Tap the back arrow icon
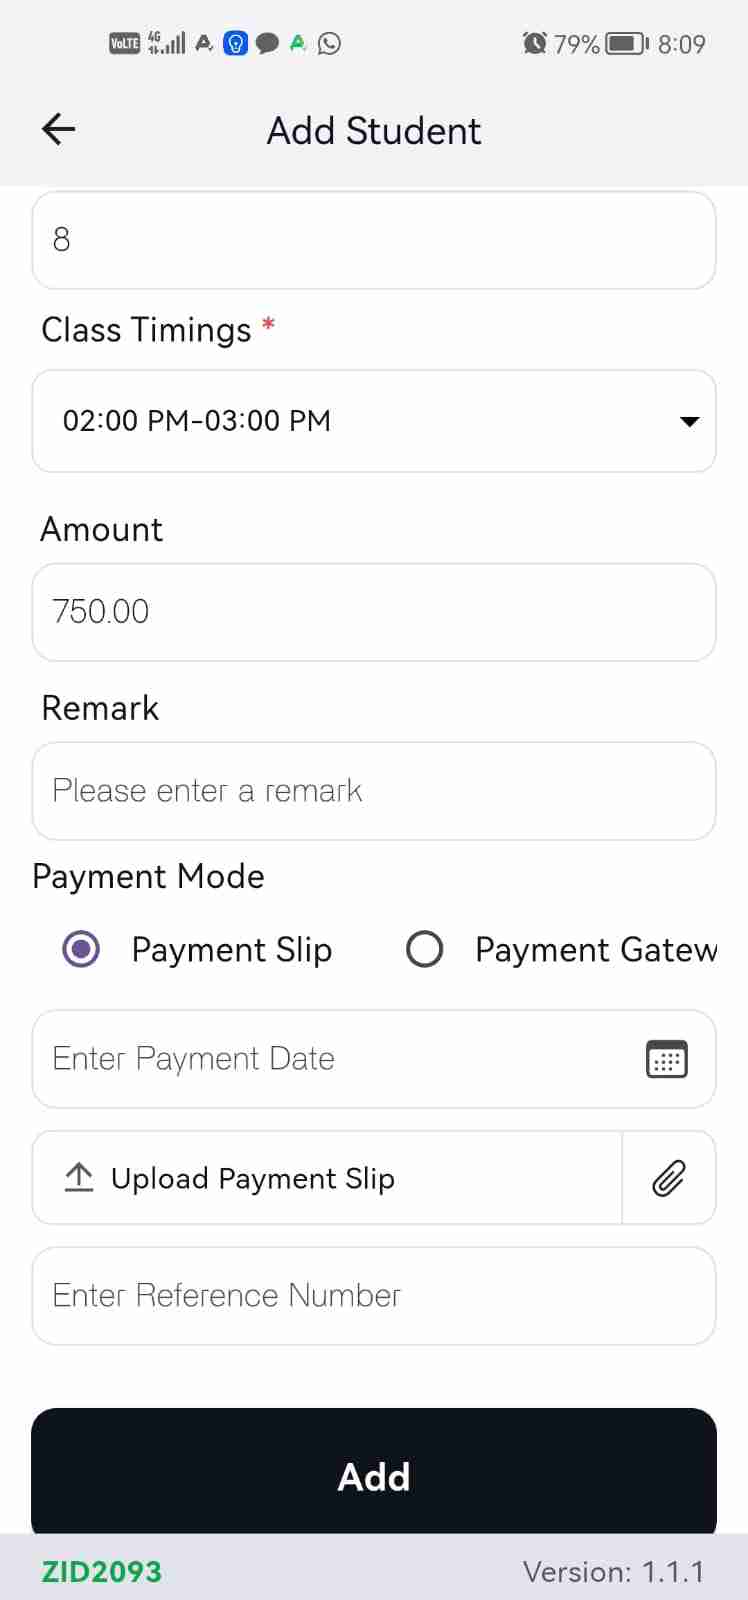Viewport: 748px width, 1600px height. (59, 129)
